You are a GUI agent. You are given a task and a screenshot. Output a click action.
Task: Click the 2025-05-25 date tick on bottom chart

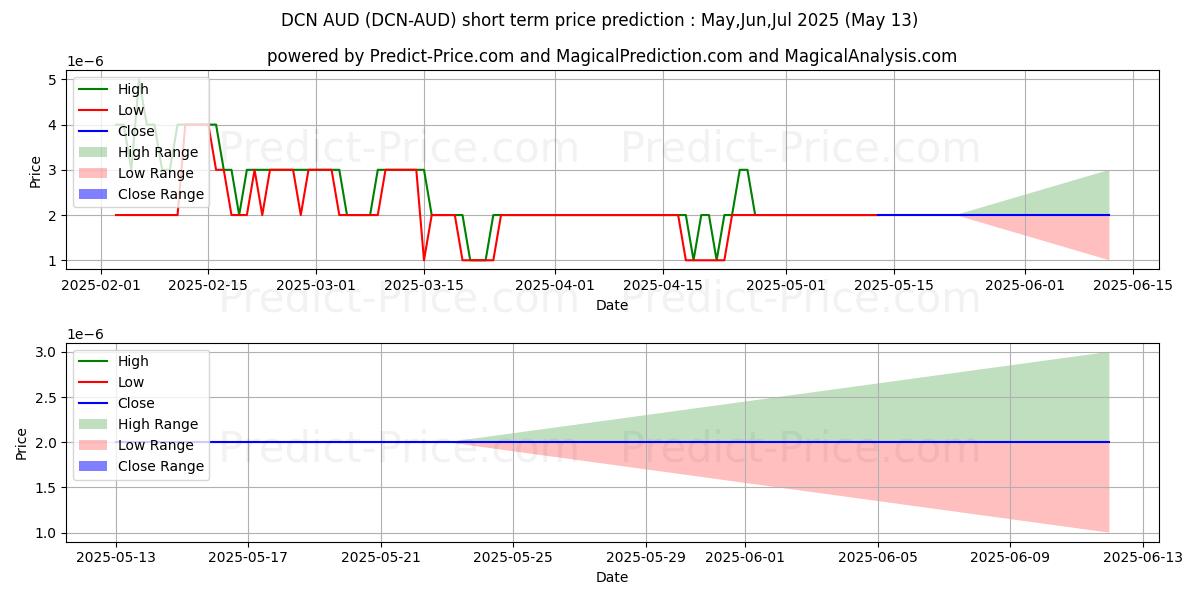click(x=513, y=557)
